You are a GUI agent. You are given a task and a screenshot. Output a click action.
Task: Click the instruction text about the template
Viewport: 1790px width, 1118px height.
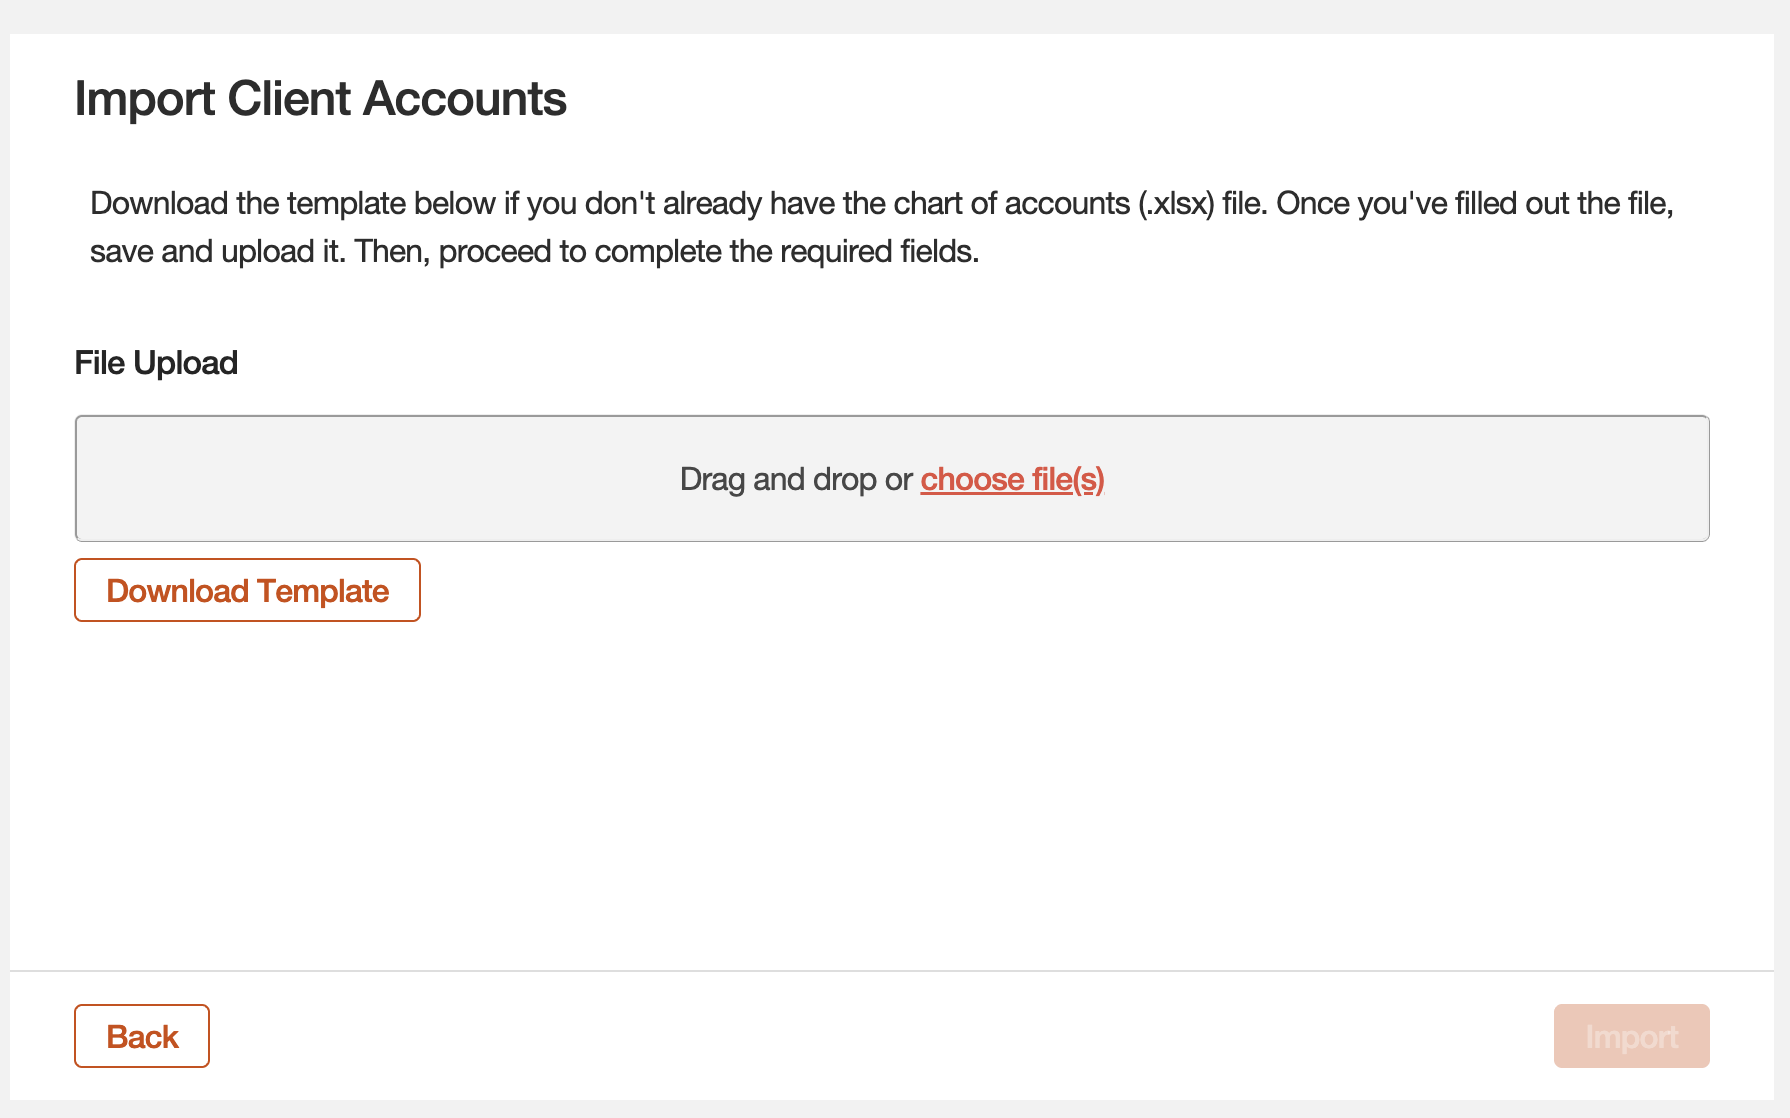tap(880, 225)
